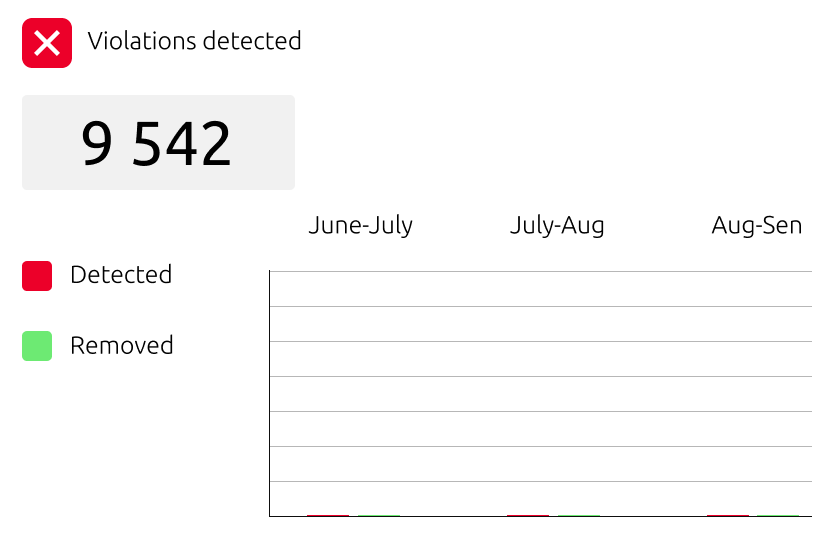Click the 9 542 violations counter box
829x547 pixels.
click(x=158, y=142)
